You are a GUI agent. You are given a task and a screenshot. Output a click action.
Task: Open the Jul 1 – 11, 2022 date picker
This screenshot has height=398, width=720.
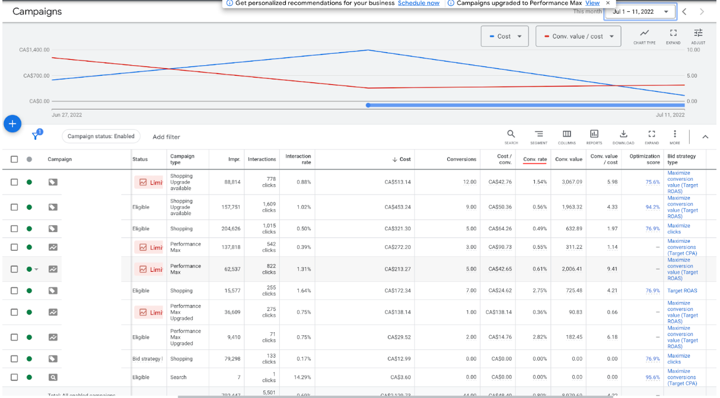[x=640, y=12]
